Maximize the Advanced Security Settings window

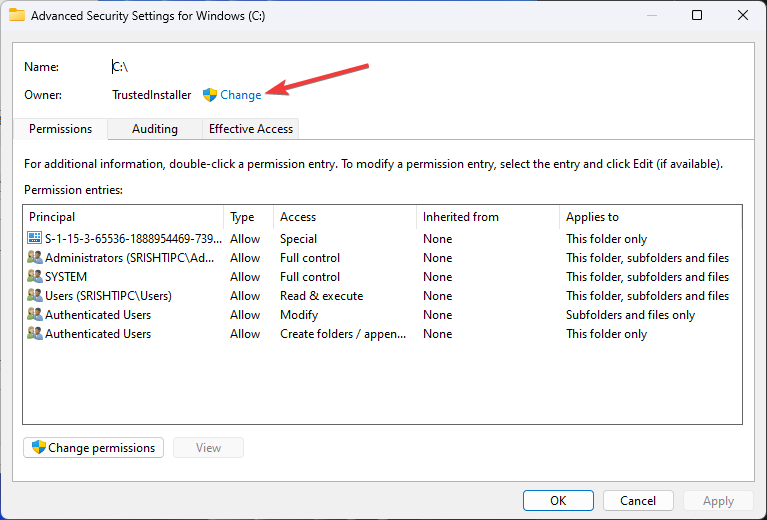(697, 16)
